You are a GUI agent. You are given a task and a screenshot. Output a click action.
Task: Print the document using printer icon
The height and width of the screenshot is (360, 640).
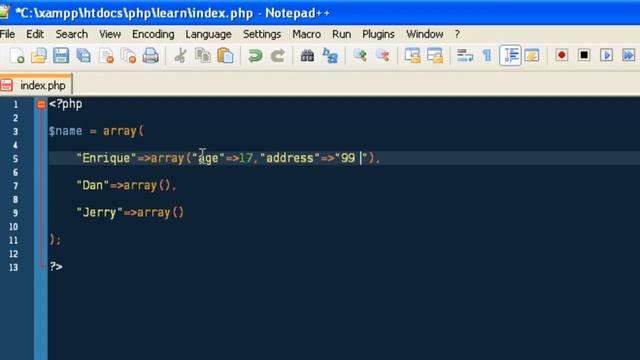click(151, 56)
